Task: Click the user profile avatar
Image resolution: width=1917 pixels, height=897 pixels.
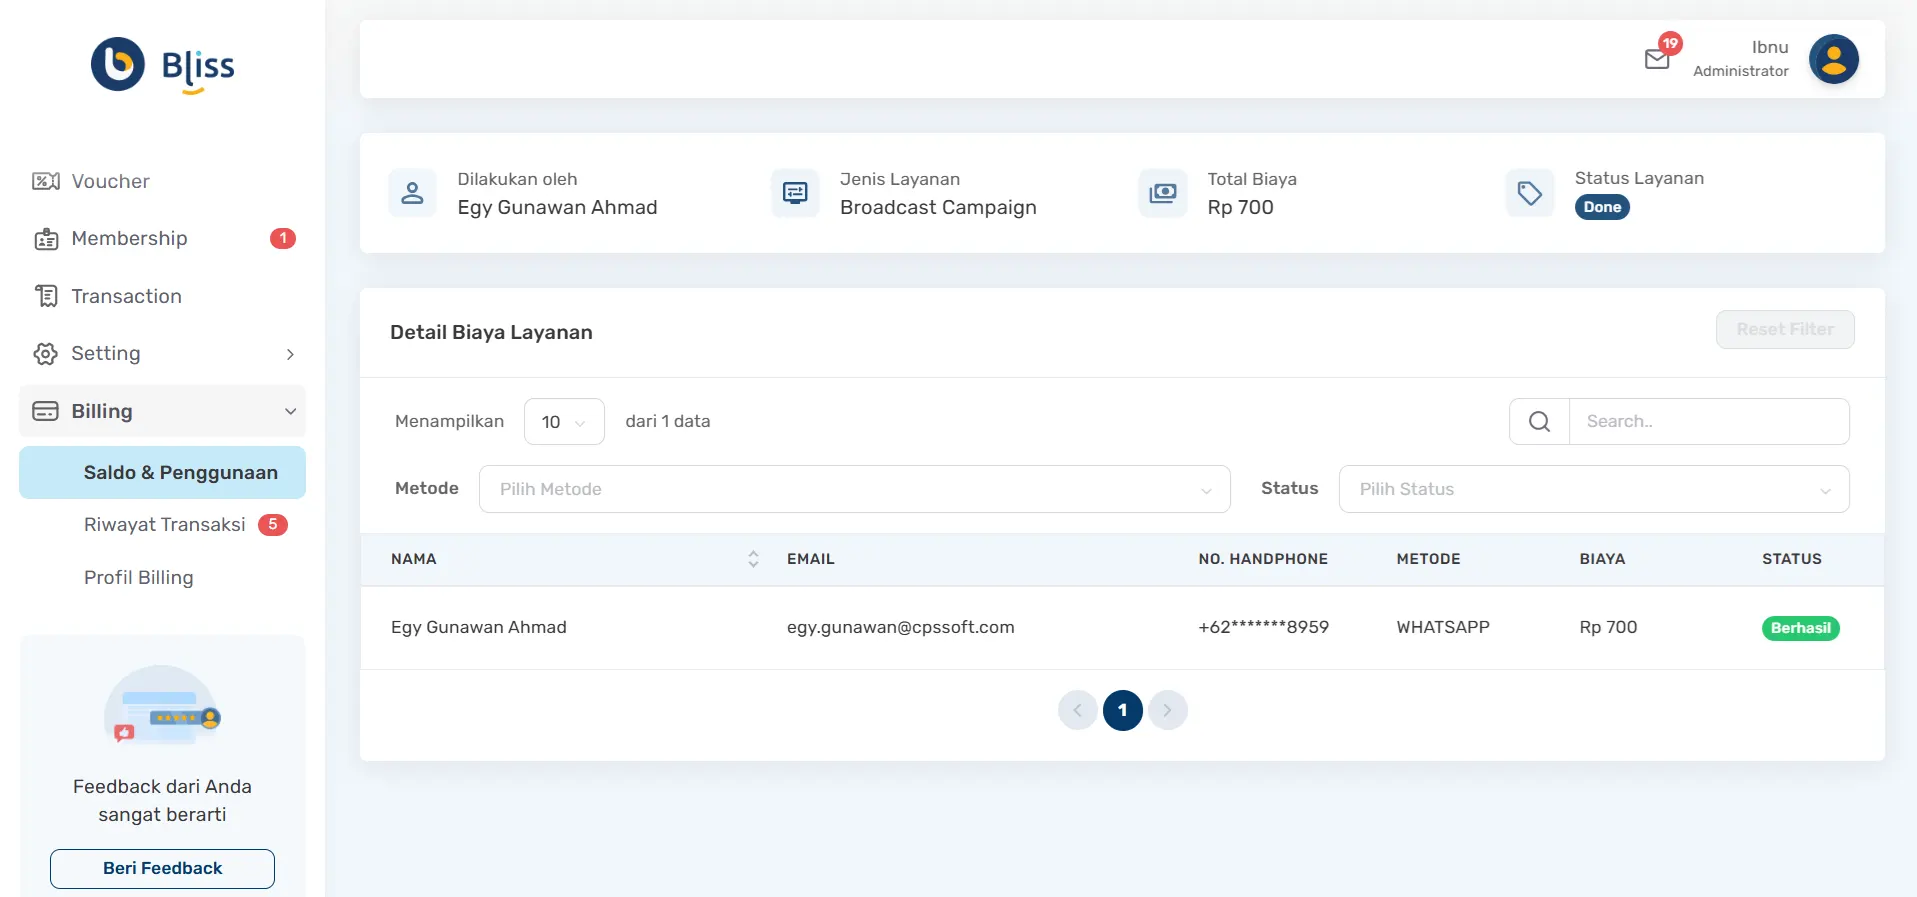Action: coord(1833,59)
